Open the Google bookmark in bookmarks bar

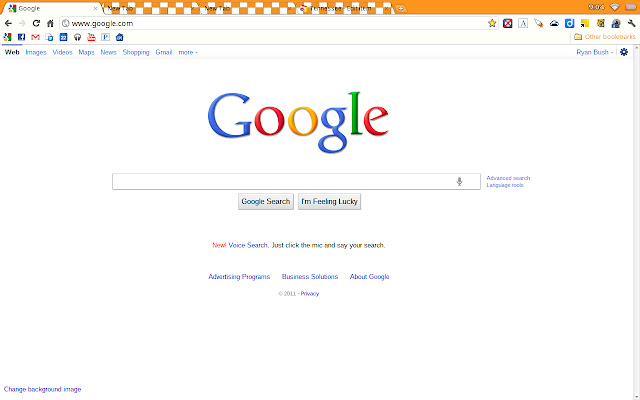point(7,37)
